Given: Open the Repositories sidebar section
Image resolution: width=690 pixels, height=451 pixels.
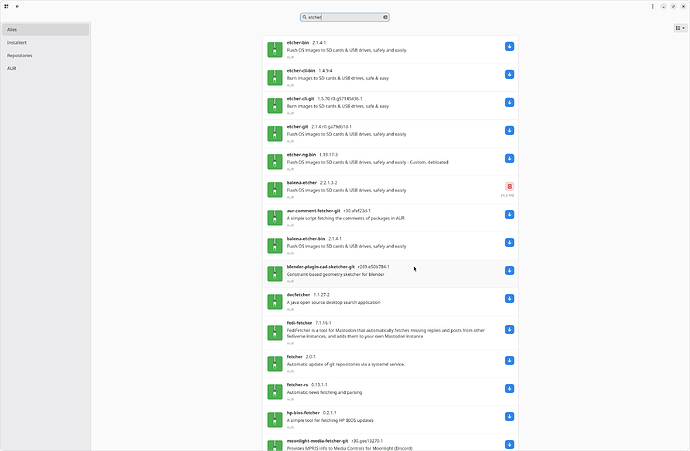Looking at the screenshot, I should (45, 56).
